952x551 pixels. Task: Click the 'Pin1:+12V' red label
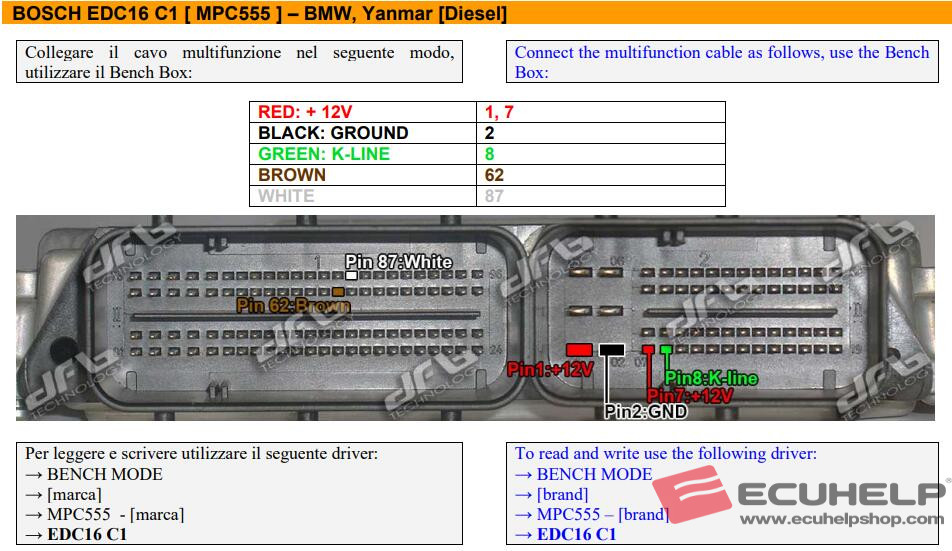click(549, 369)
